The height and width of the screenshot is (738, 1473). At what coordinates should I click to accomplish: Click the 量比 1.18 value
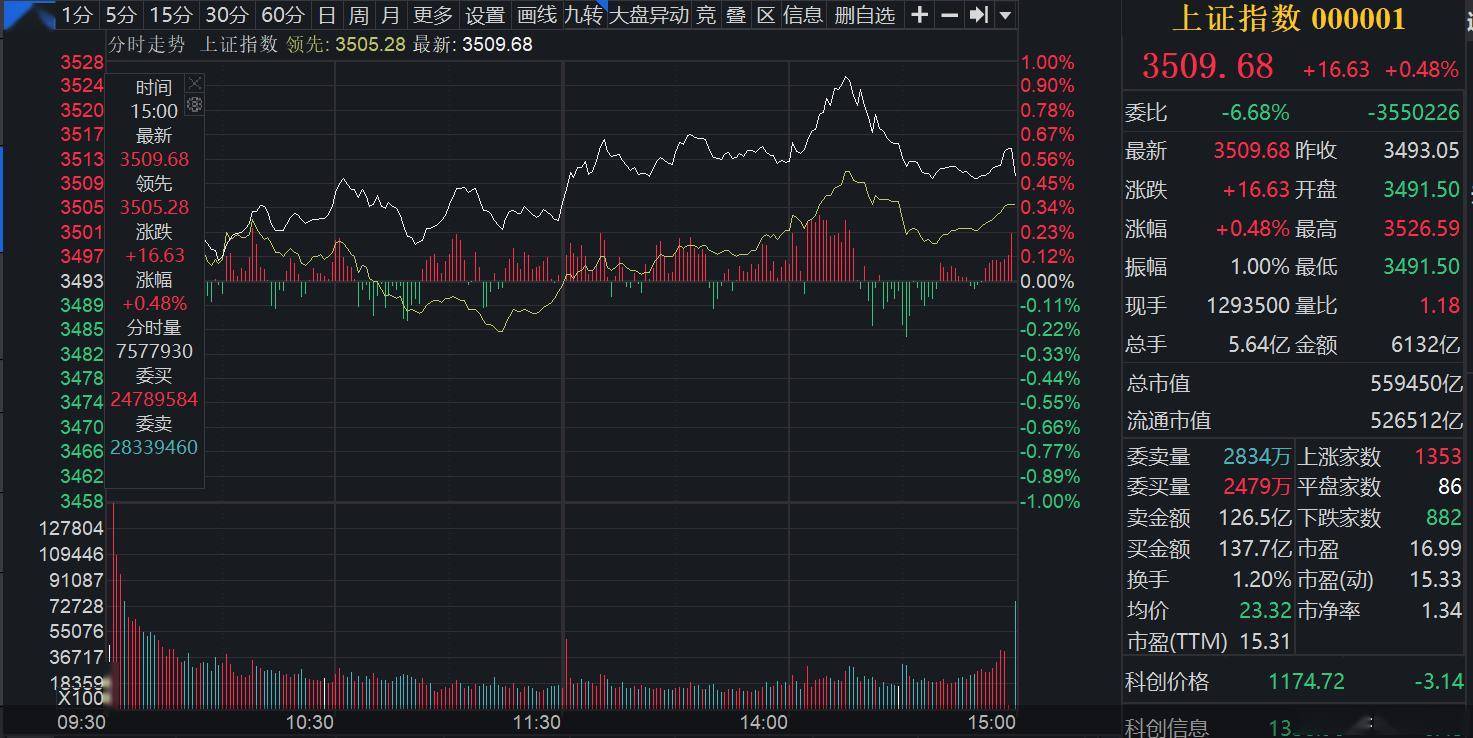[1440, 306]
